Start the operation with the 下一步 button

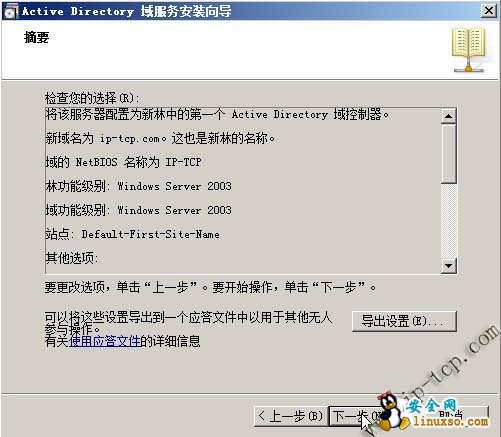[355, 416]
